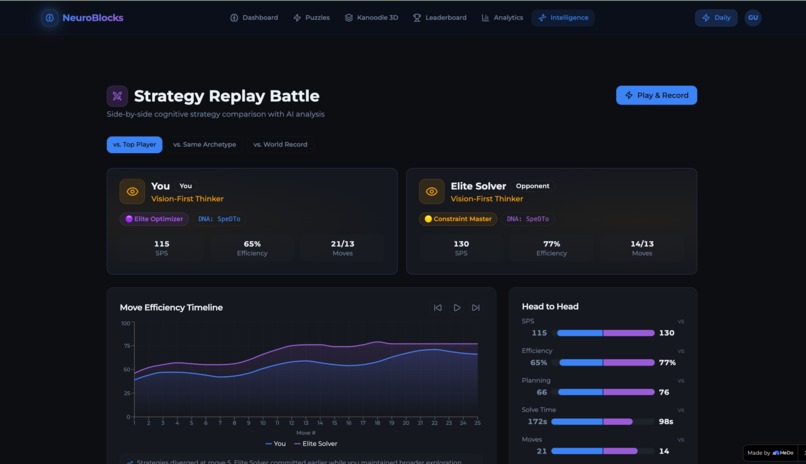Viewport: 806px width, 464px height.
Task: Click the 130 SPS stat on Elite Solver card
Action: 461,248
